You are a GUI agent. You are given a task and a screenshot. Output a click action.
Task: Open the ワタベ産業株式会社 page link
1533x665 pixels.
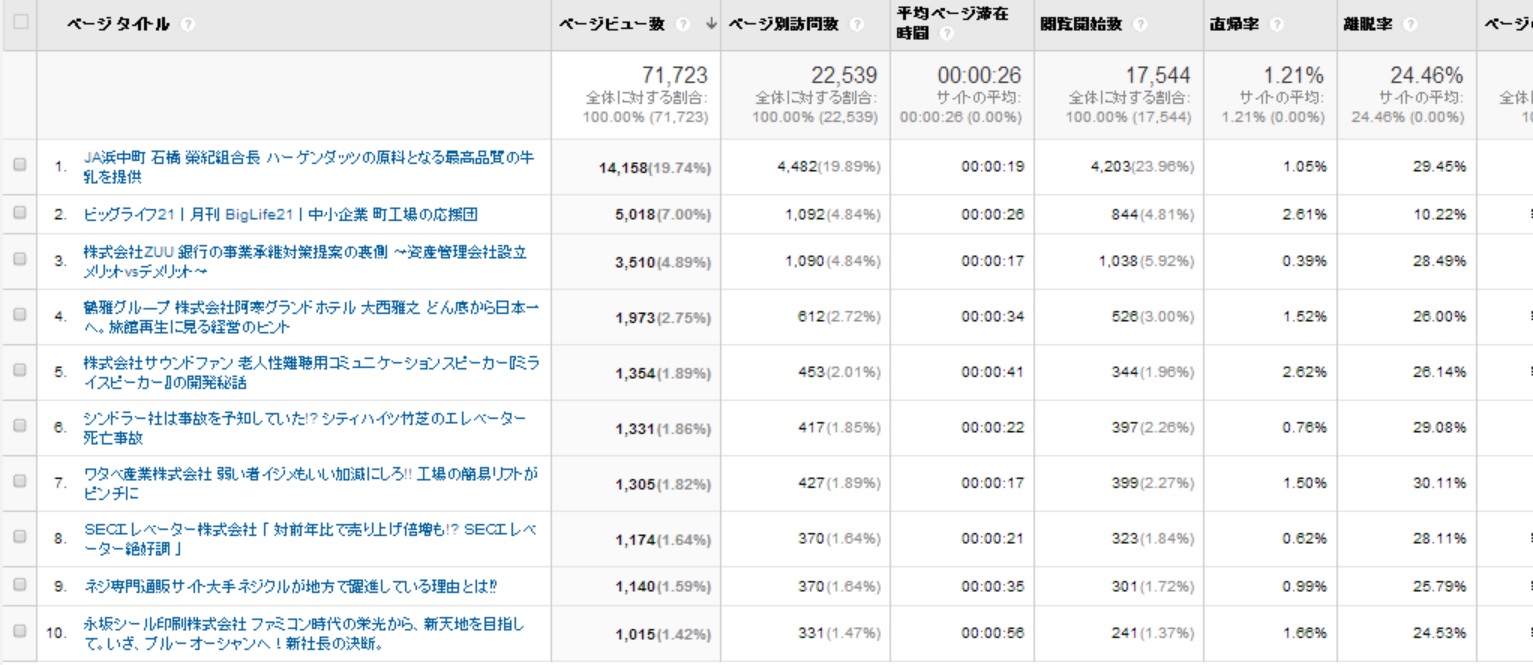point(311,483)
